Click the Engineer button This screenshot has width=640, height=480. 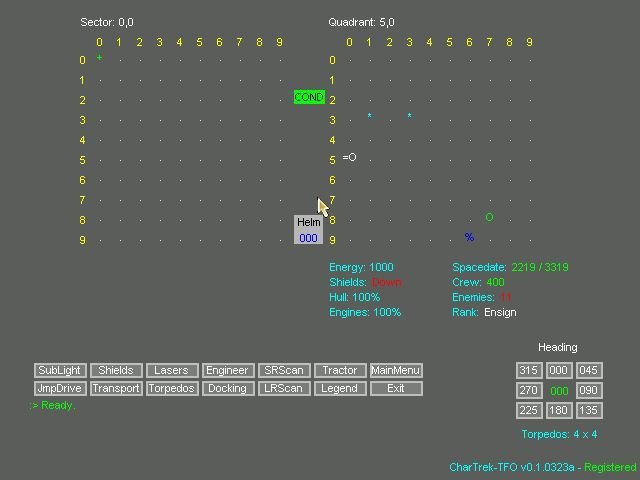point(228,370)
